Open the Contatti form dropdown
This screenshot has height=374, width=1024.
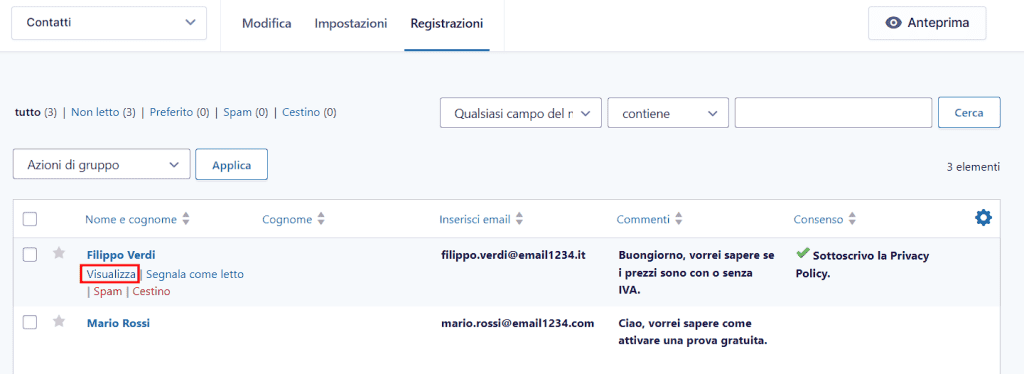coord(109,23)
